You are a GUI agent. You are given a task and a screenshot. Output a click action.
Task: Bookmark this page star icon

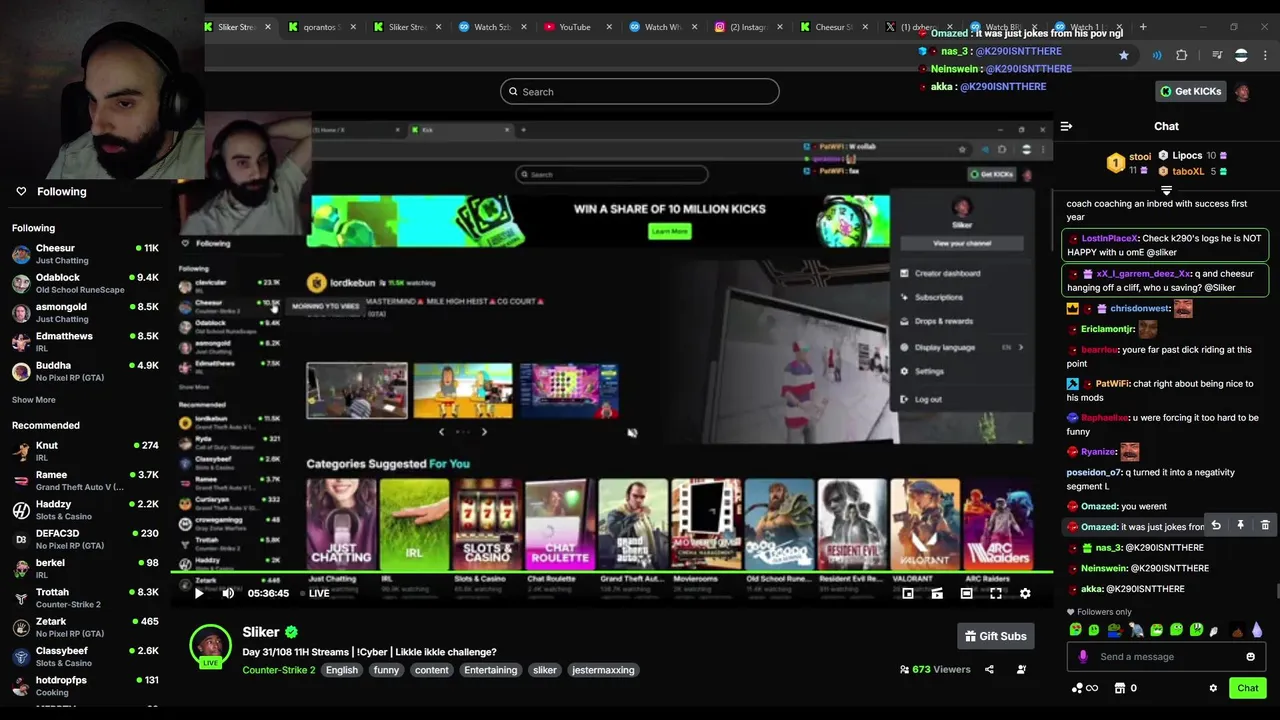point(1124,56)
